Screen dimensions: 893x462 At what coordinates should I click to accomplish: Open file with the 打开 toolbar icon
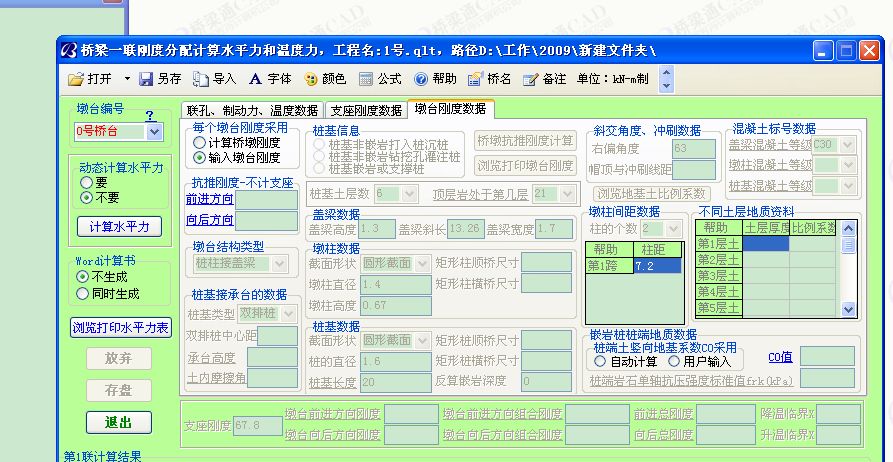(x=89, y=79)
